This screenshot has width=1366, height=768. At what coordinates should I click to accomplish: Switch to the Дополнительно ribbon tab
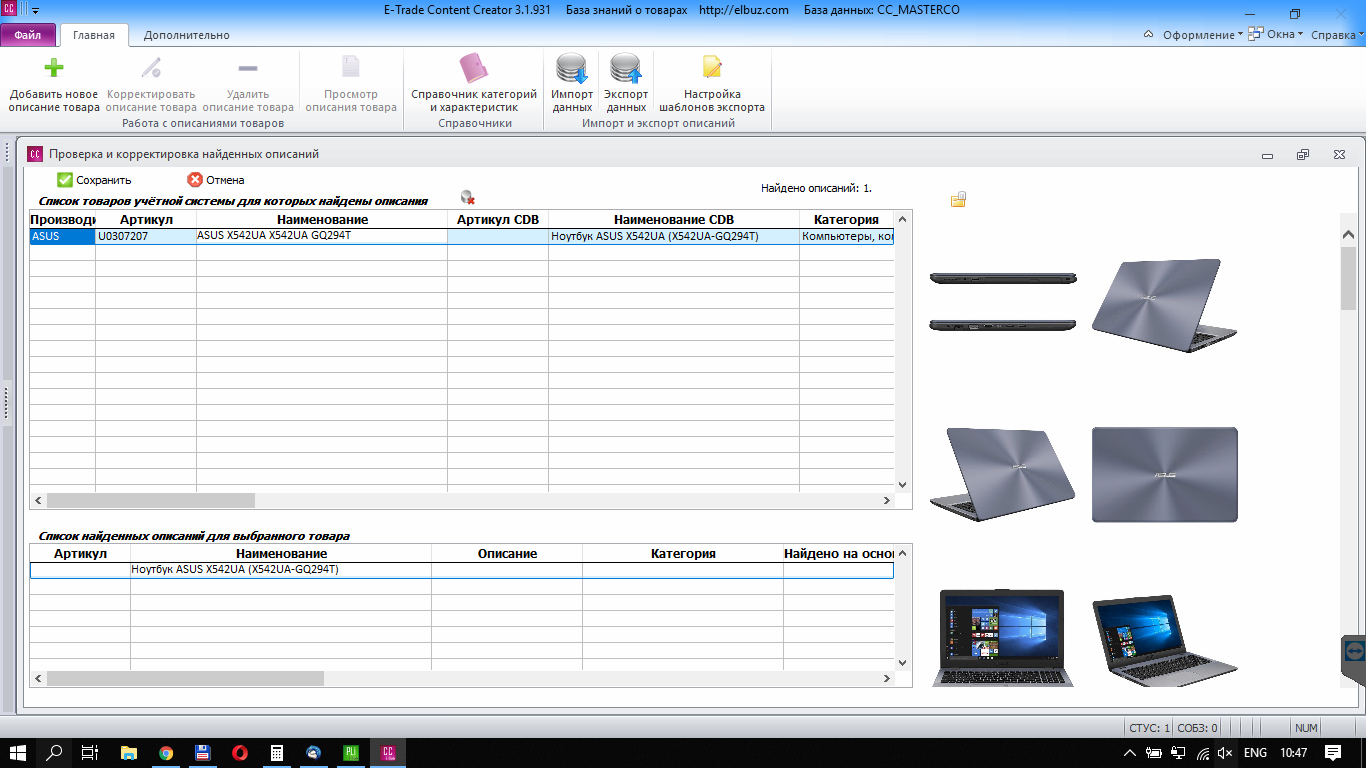(x=186, y=35)
